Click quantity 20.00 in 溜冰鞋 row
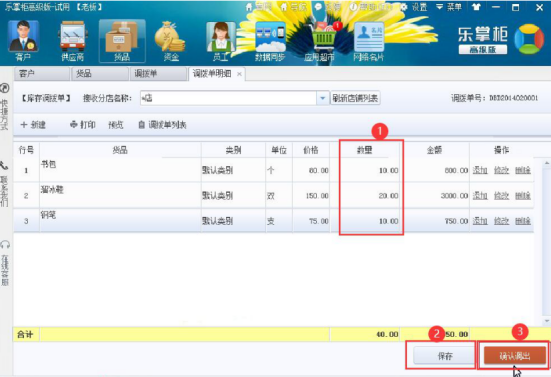Screen dimensions: 551x377 tap(365, 196)
